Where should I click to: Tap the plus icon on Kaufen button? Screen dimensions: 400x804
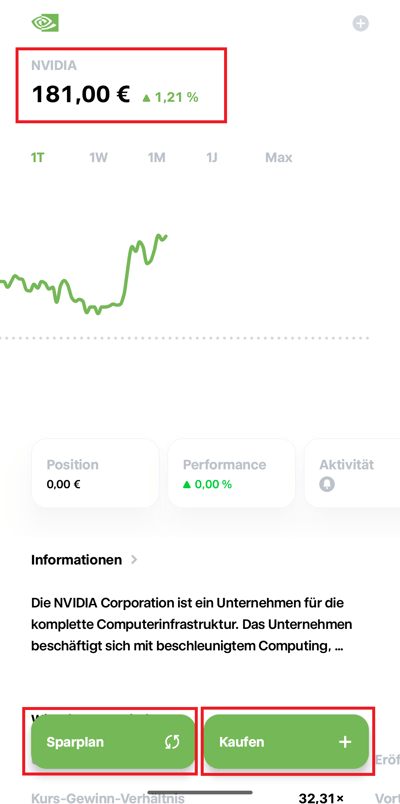345,741
